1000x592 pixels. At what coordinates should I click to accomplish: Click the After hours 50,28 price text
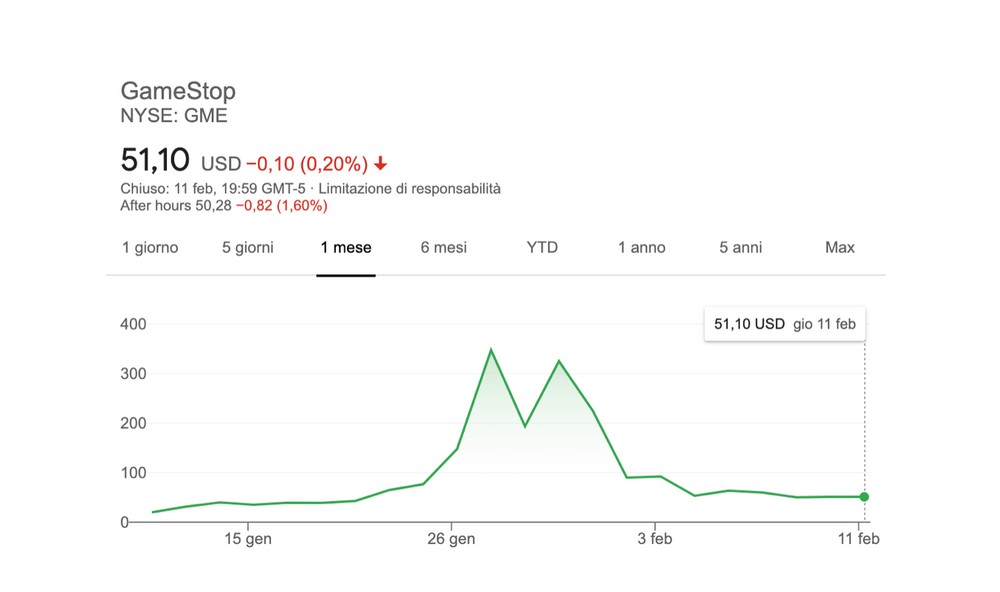pyautogui.click(x=175, y=206)
